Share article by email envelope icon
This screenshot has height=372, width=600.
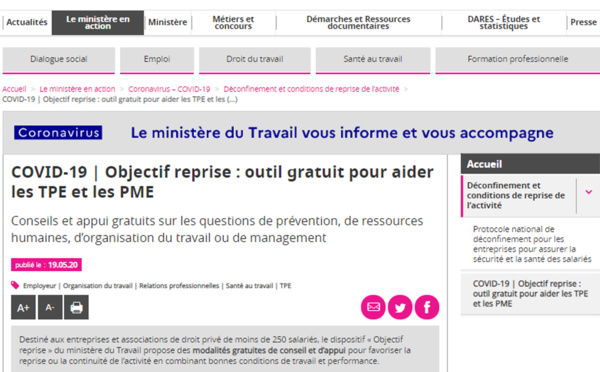373,307
